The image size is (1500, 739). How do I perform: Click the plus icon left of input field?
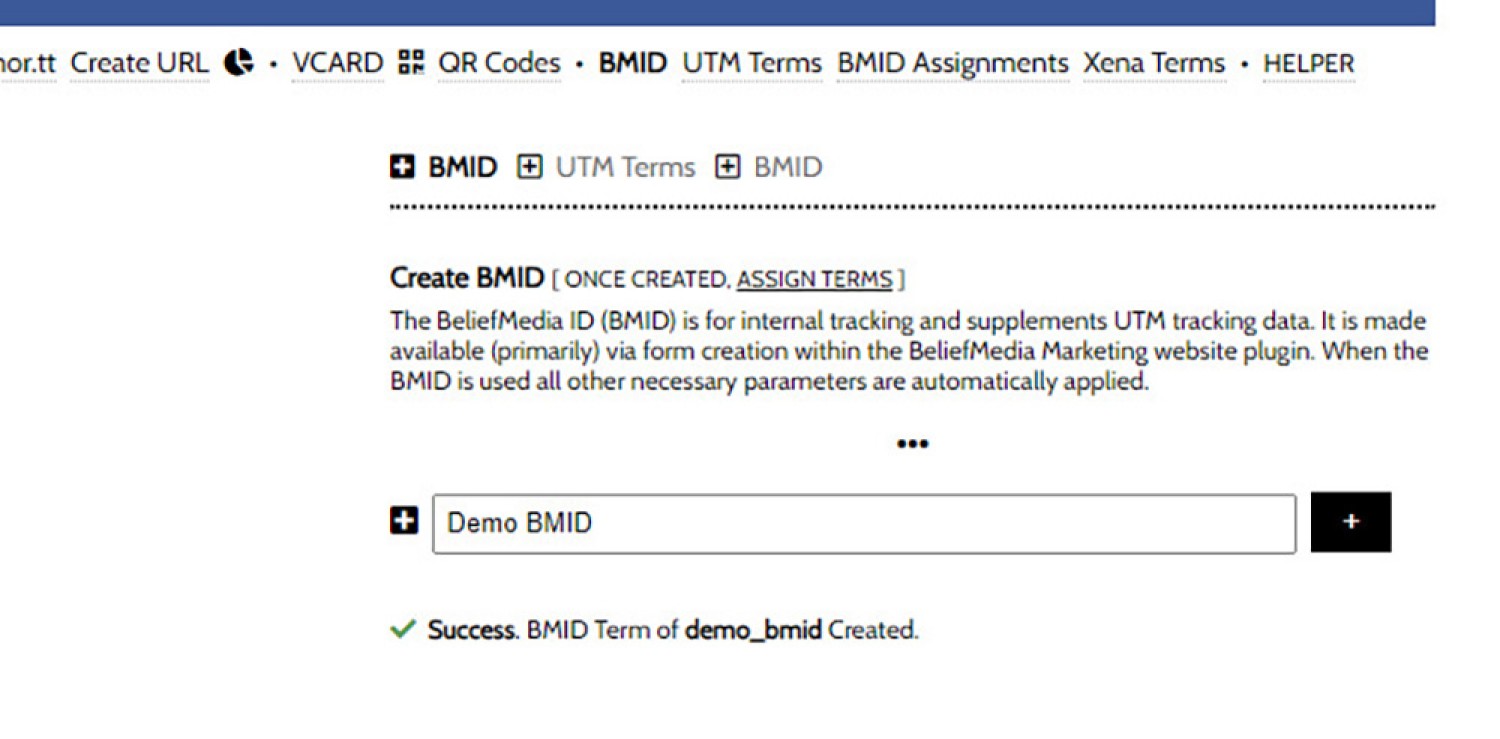tap(403, 521)
